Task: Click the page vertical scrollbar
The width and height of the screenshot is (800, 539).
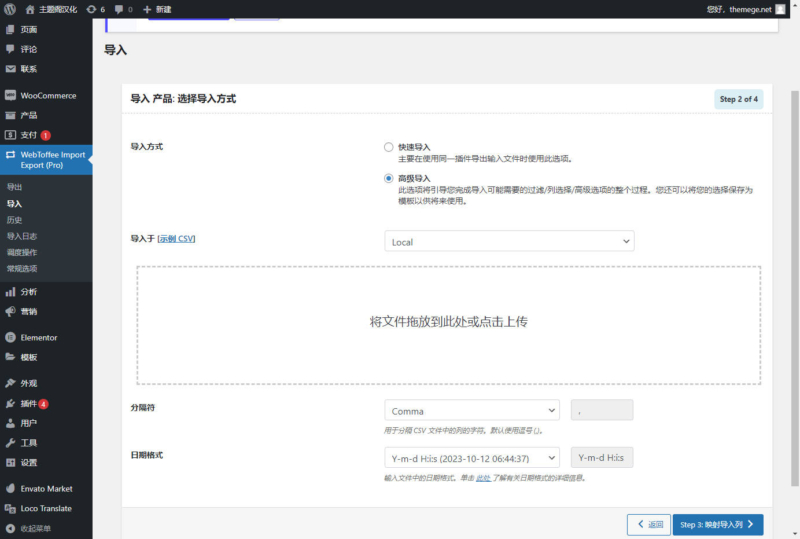Action: point(794,288)
